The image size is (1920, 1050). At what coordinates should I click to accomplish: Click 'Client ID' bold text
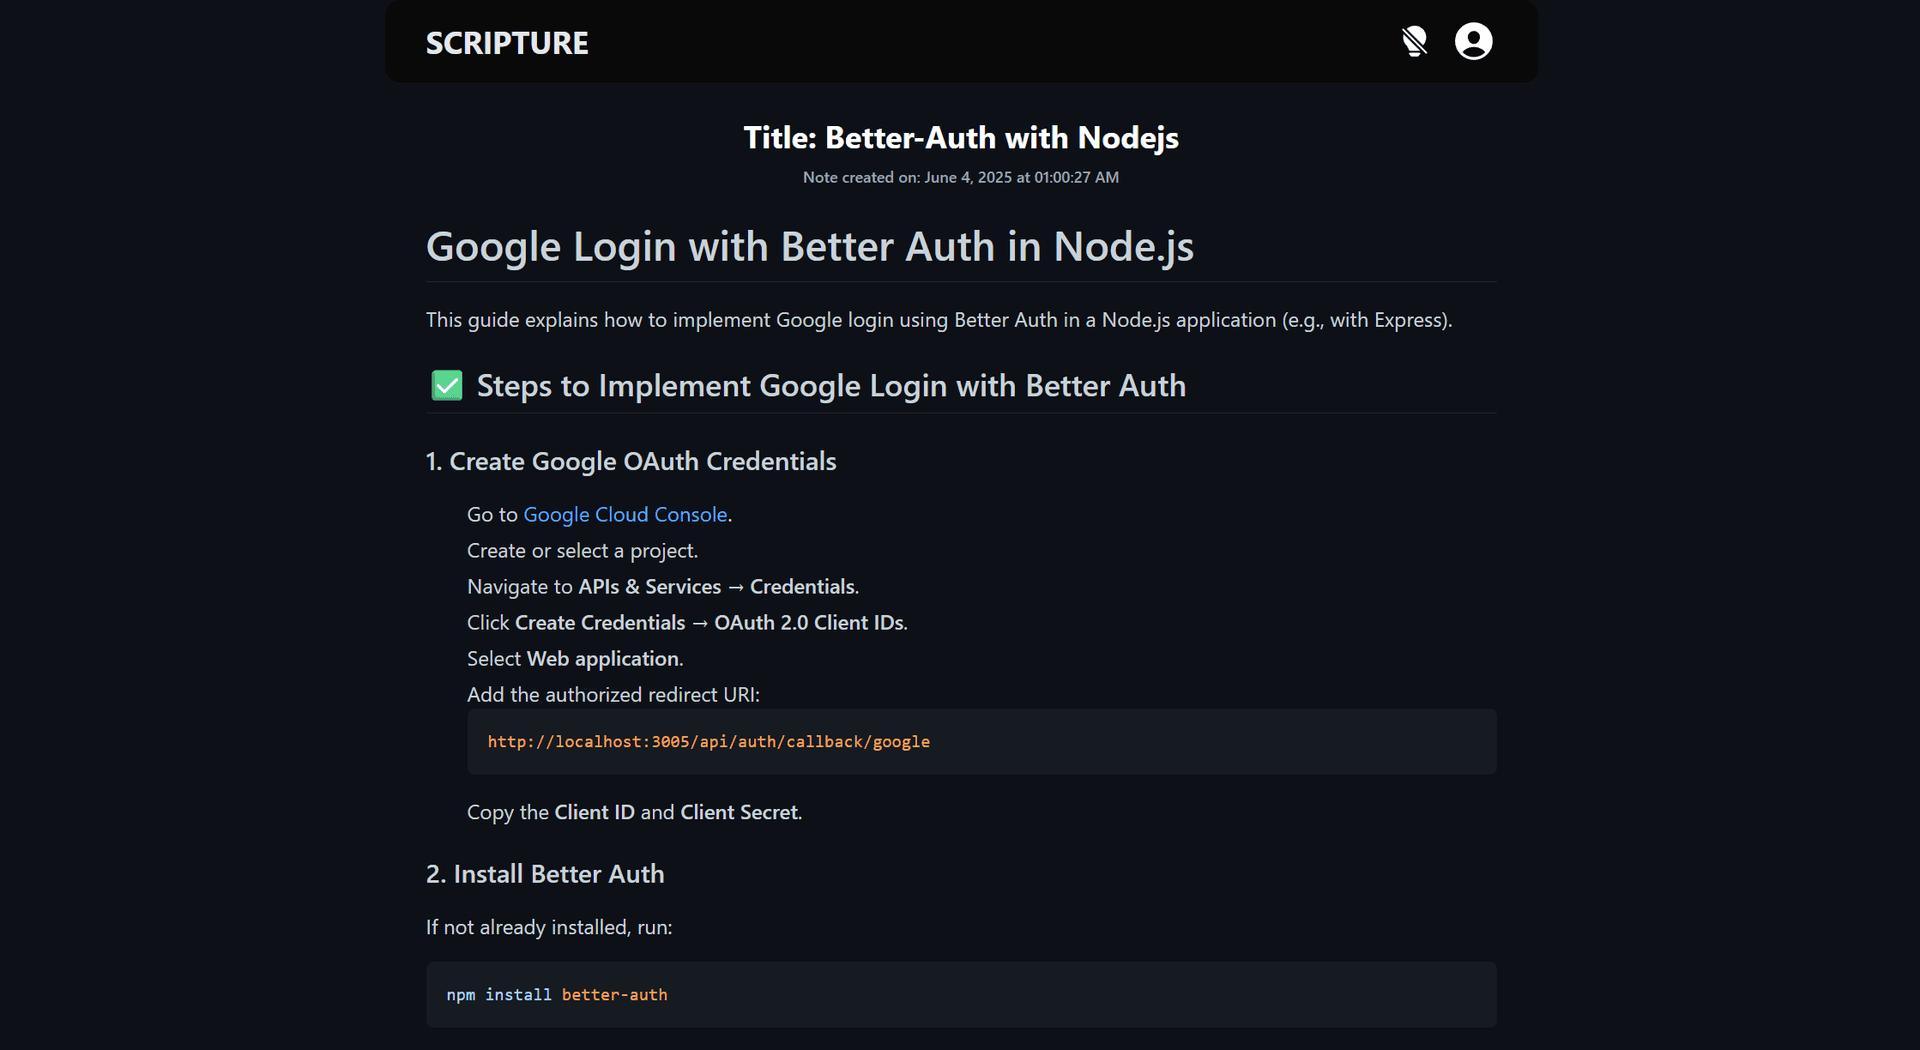[x=595, y=812]
